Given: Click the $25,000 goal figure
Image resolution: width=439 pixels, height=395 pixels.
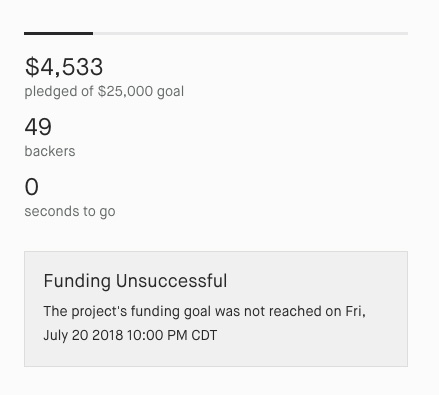Looking at the screenshot, I should (125, 91).
